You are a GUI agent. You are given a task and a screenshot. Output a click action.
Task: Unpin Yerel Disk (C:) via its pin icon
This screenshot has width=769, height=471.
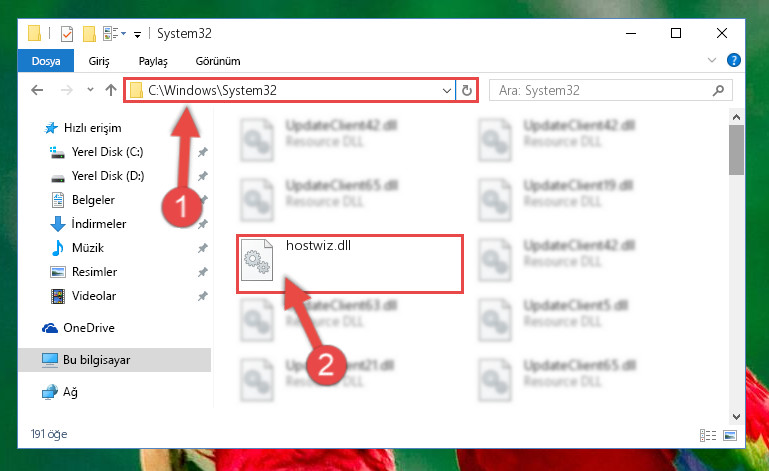203,152
